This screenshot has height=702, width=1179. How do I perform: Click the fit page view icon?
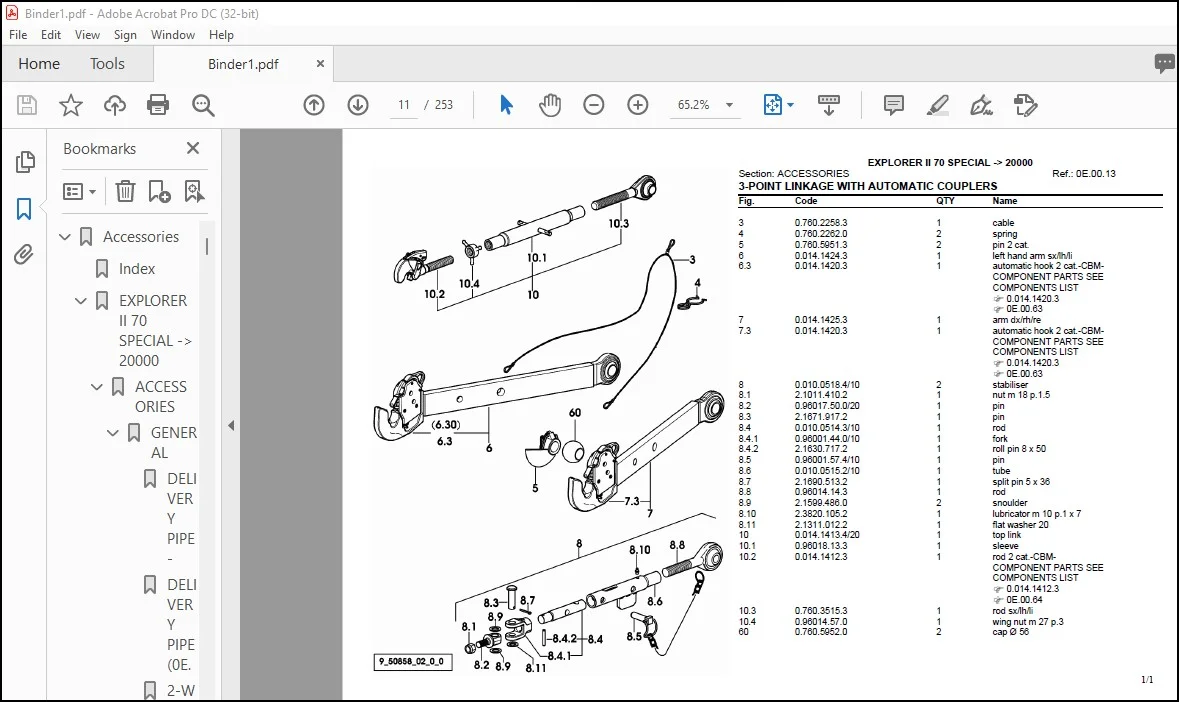[773, 105]
